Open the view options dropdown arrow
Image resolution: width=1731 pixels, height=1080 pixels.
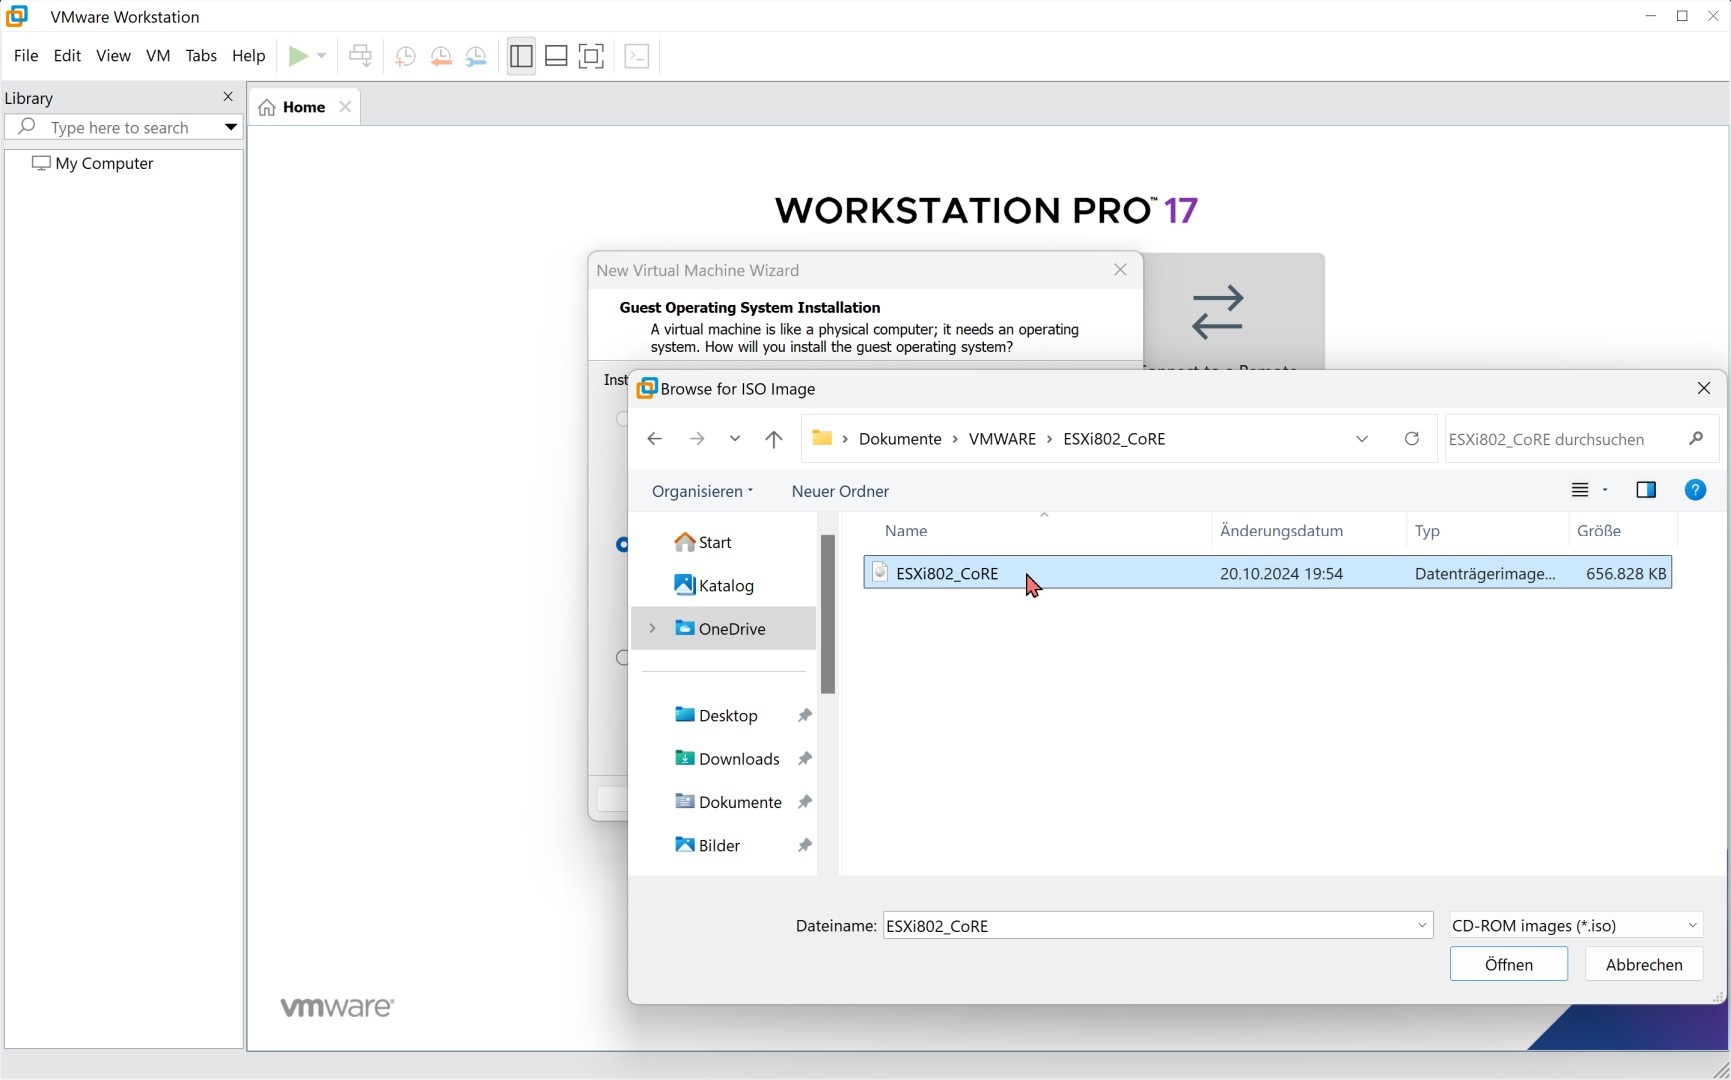1605,490
